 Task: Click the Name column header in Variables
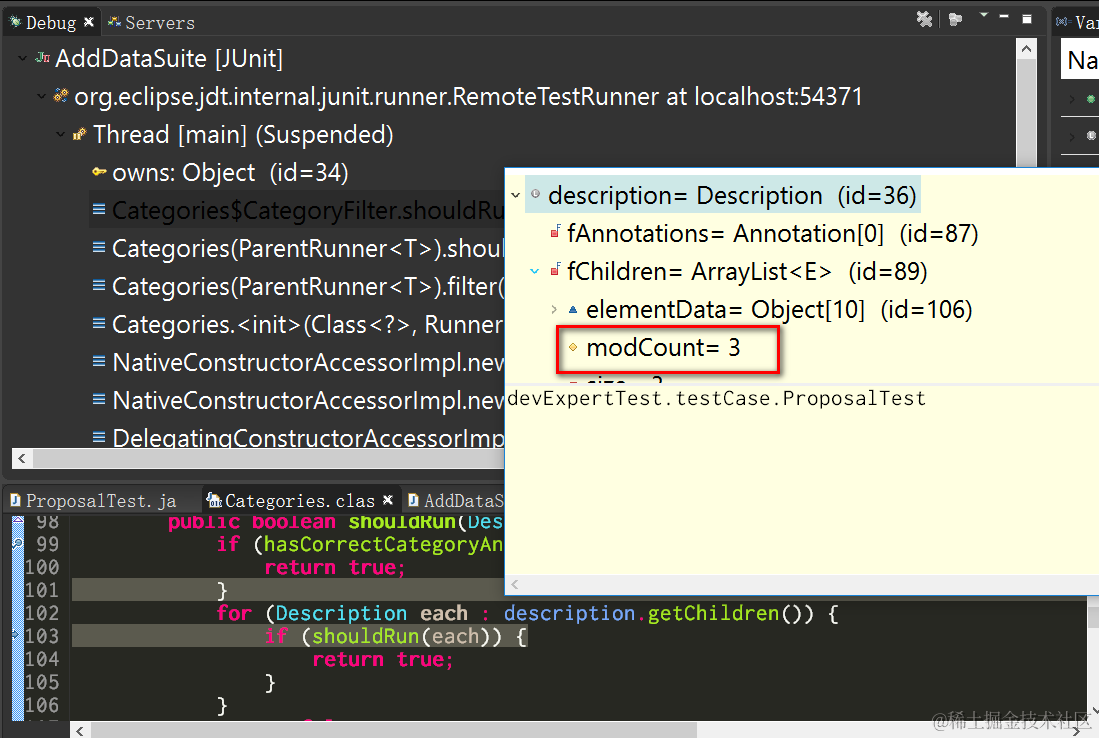tap(1081, 60)
